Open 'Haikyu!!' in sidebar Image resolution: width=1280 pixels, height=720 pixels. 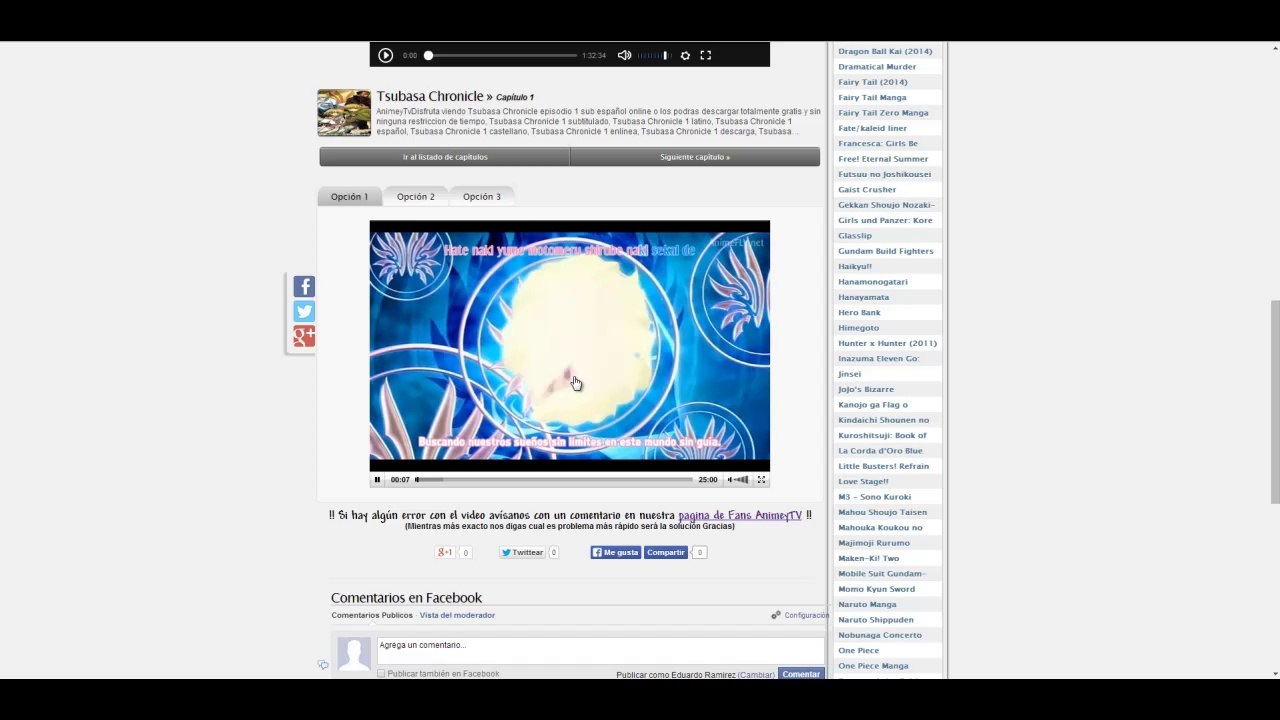pyautogui.click(x=855, y=267)
